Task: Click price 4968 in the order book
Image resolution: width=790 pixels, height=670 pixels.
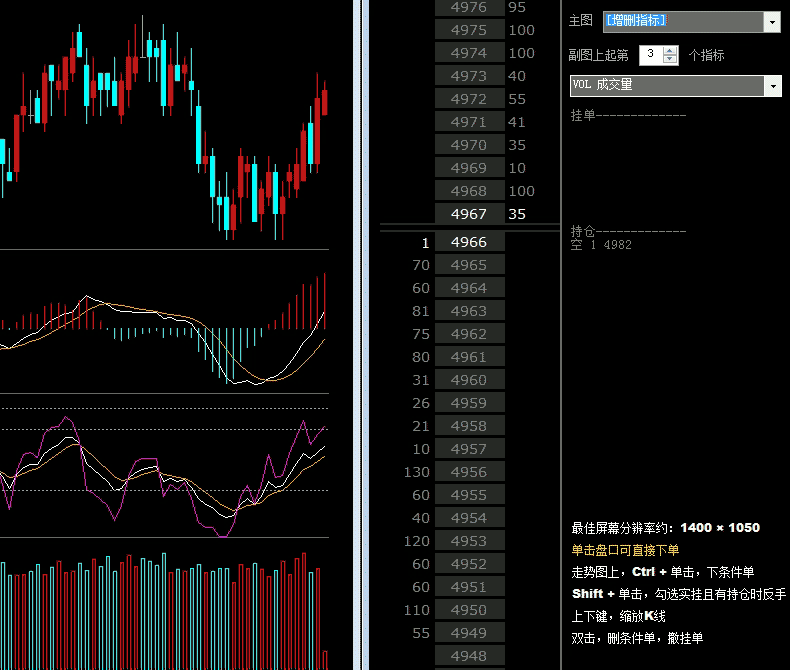Action: pos(470,191)
